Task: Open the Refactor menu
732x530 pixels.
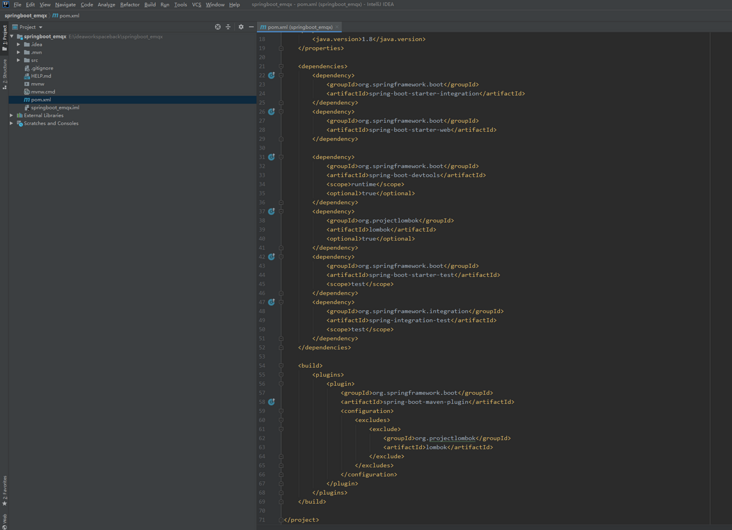Action: tap(129, 5)
